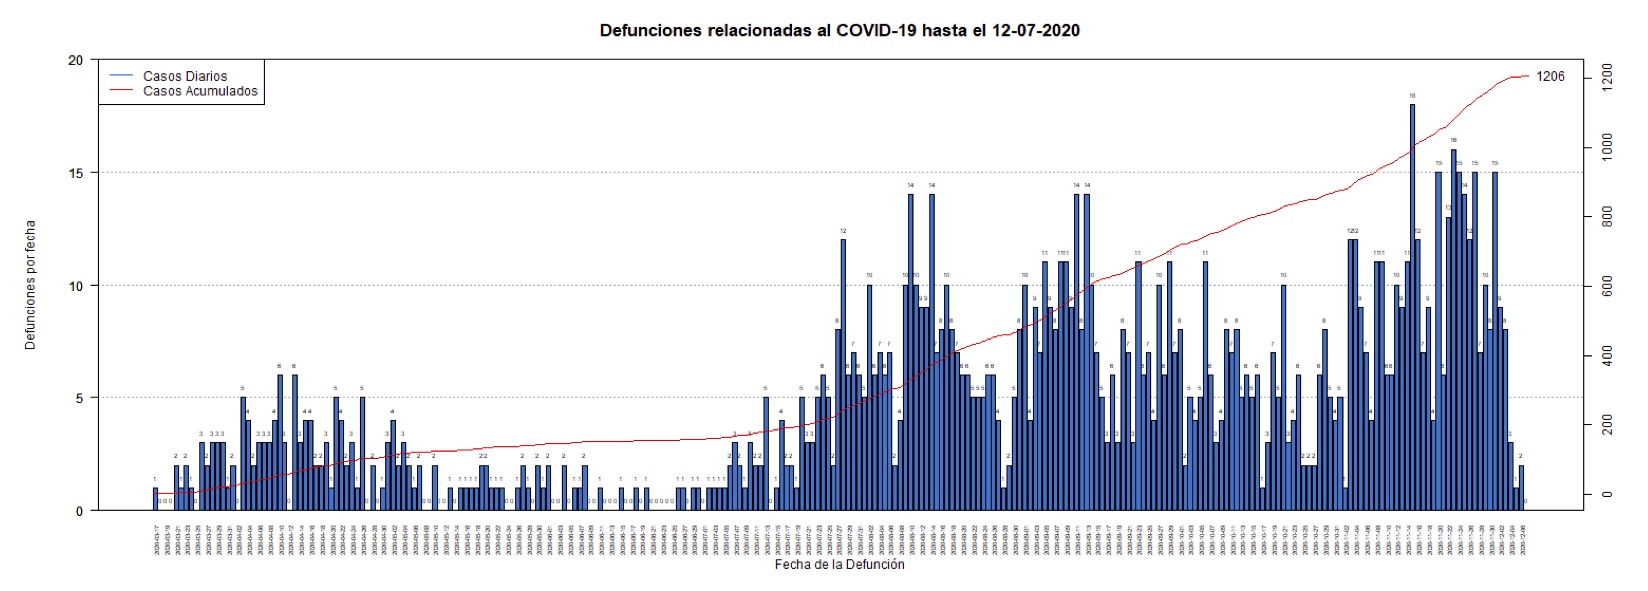The image size is (1648, 591).
Task: Click the 10 tick on left axis
Action: [x=75, y=286]
